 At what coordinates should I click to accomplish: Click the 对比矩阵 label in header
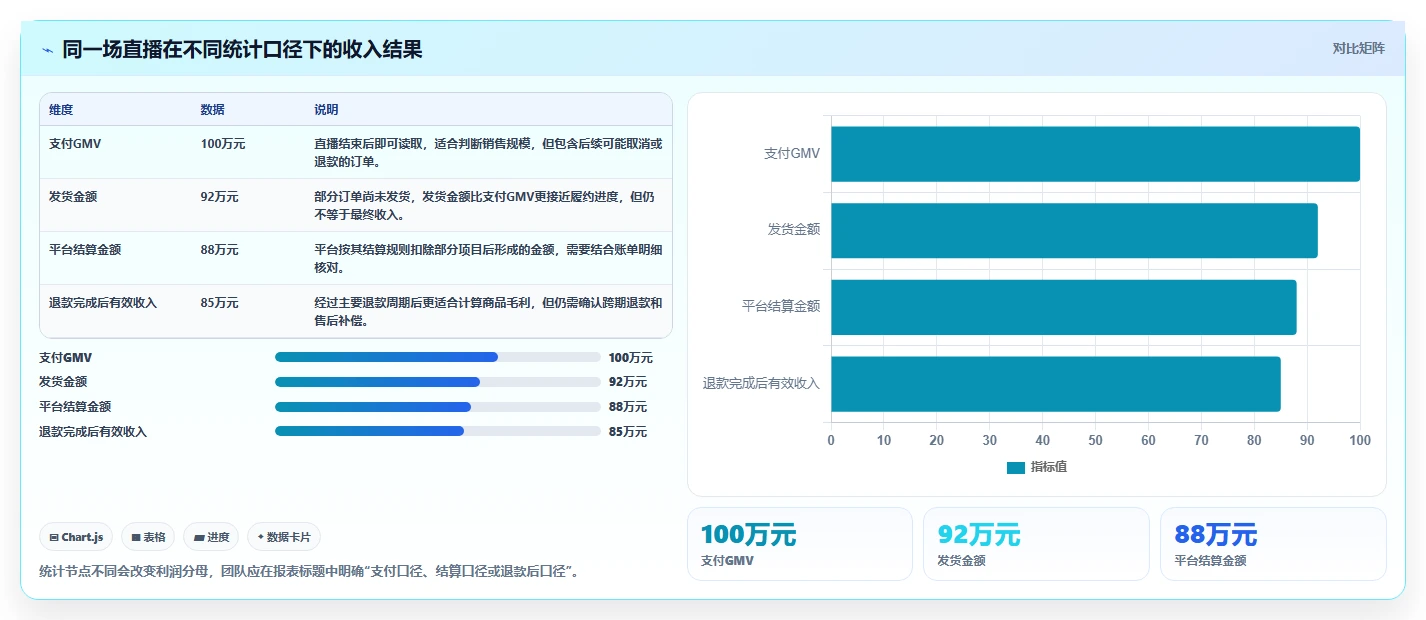pyautogui.click(x=1359, y=49)
